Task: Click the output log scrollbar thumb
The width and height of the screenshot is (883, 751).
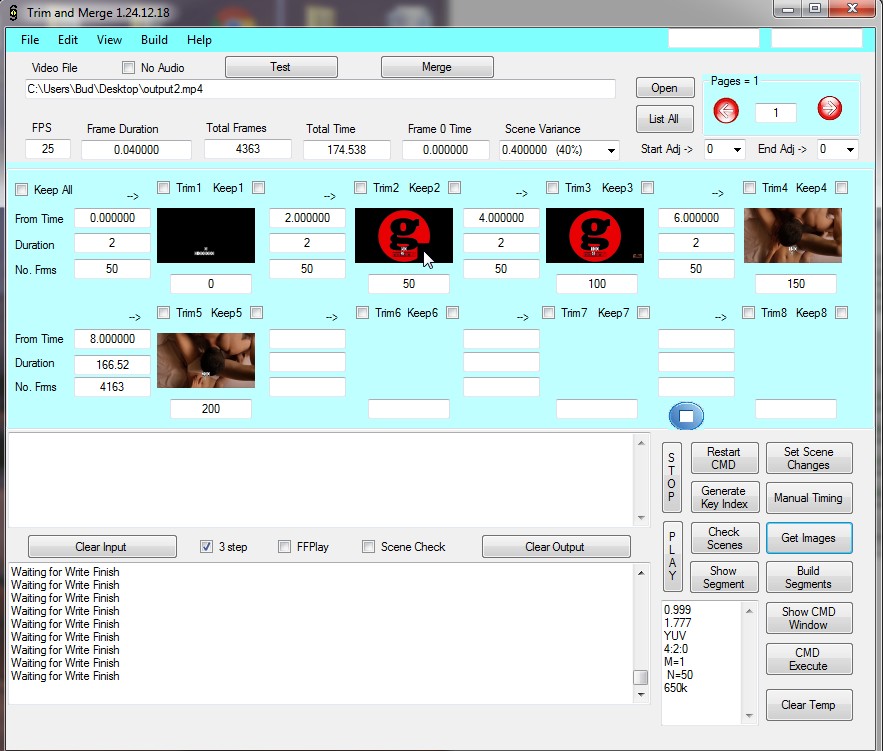Action: (640, 677)
